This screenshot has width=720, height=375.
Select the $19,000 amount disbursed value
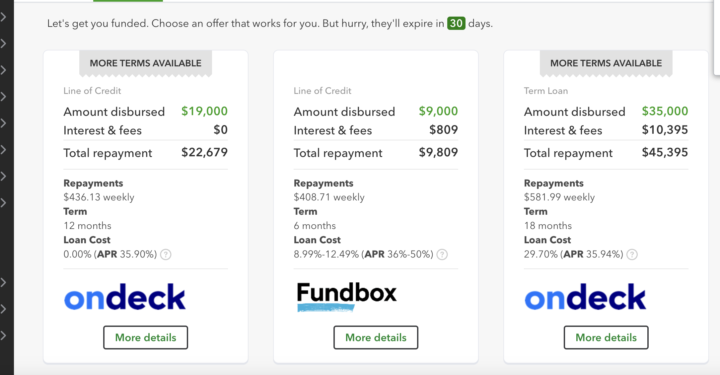click(204, 111)
